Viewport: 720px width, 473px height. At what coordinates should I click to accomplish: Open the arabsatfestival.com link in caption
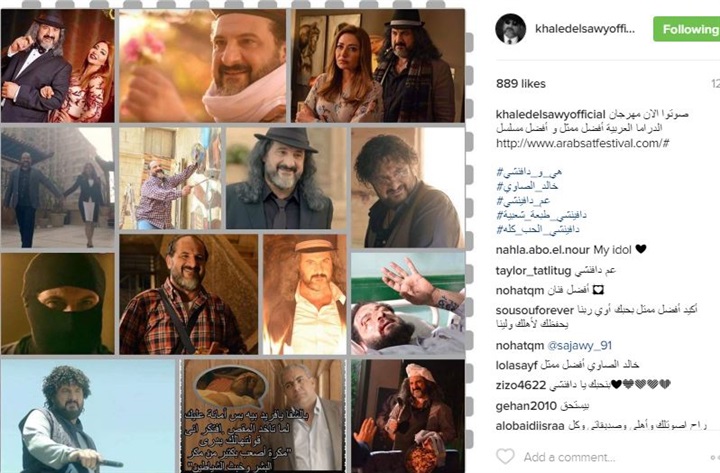(x=582, y=143)
